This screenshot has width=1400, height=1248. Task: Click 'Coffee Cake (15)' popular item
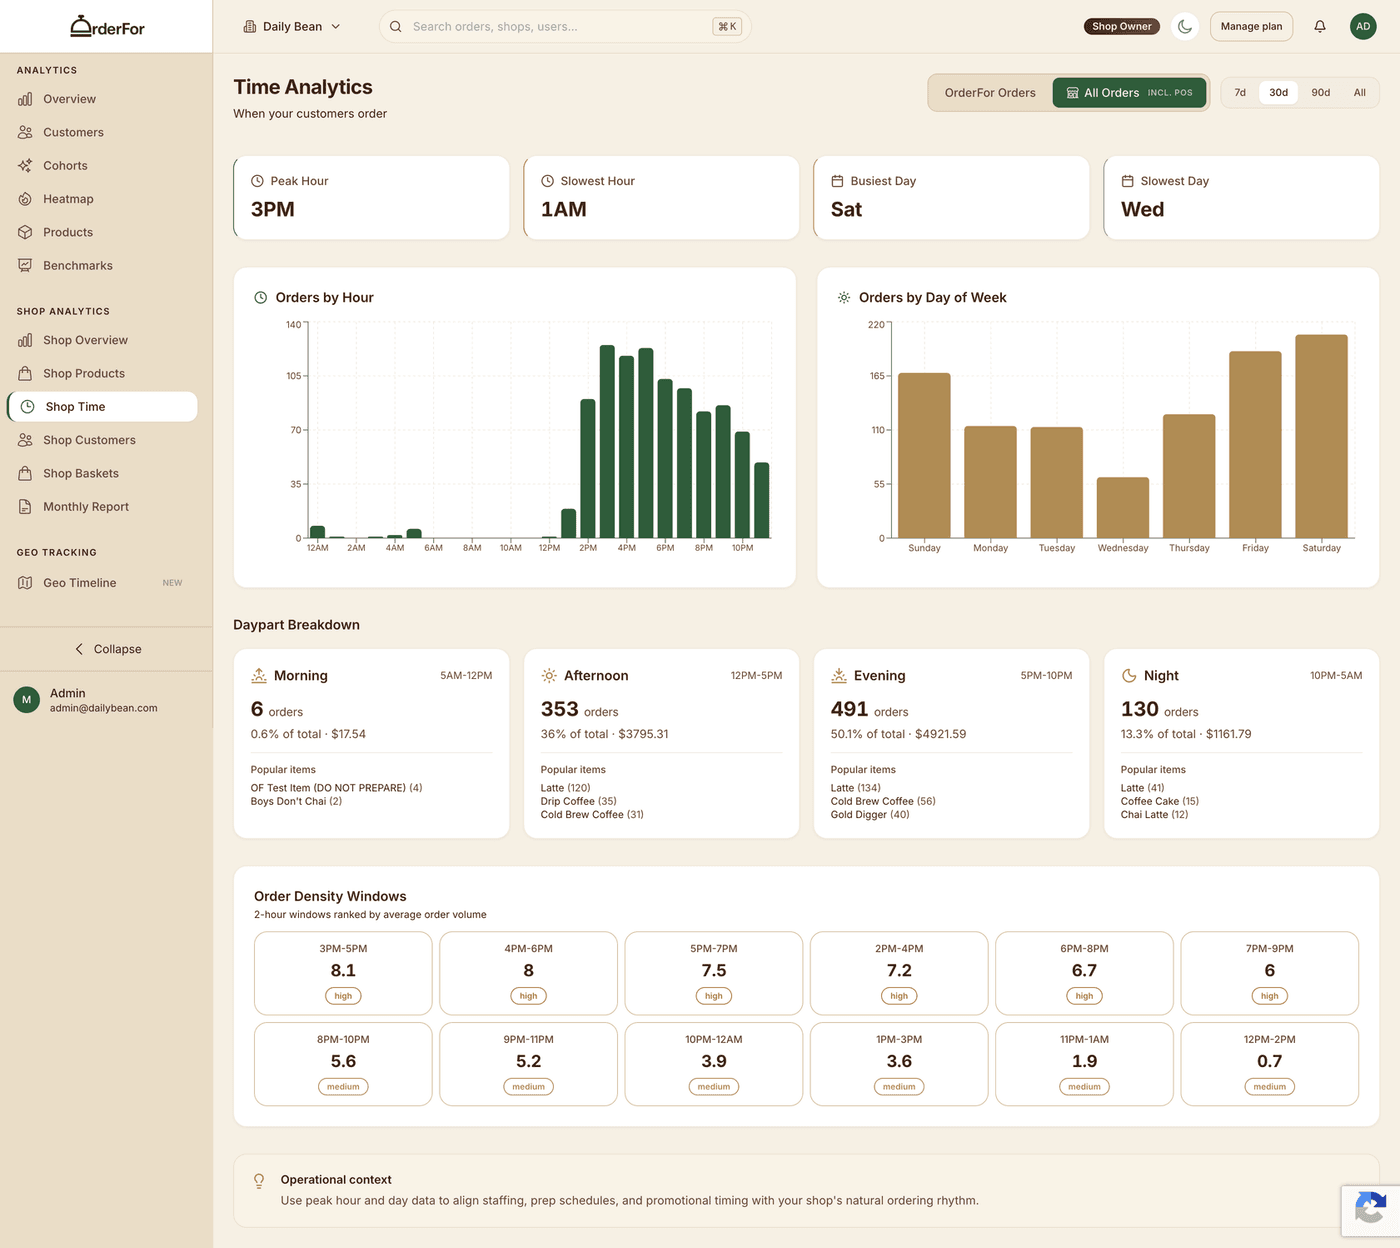click(1159, 801)
